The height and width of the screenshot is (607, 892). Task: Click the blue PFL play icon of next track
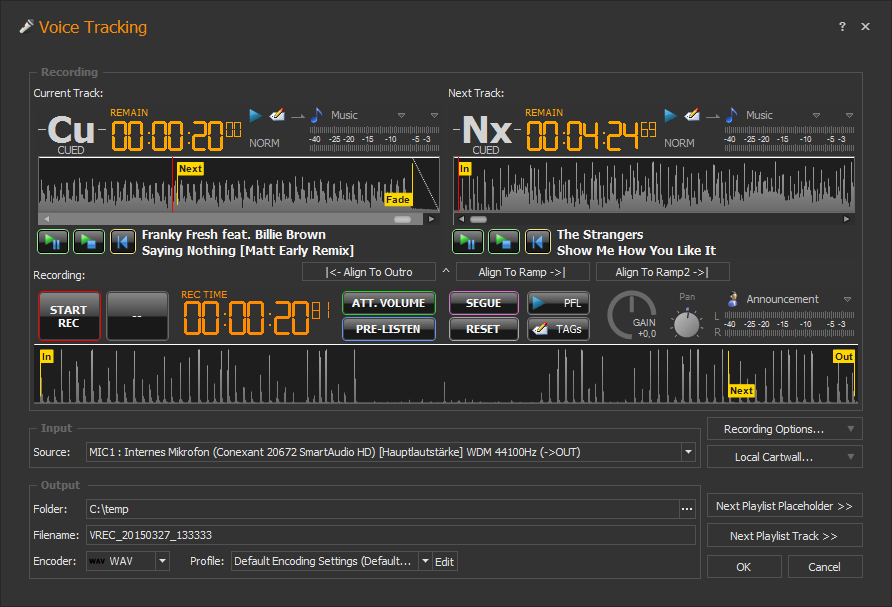point(670,116)
